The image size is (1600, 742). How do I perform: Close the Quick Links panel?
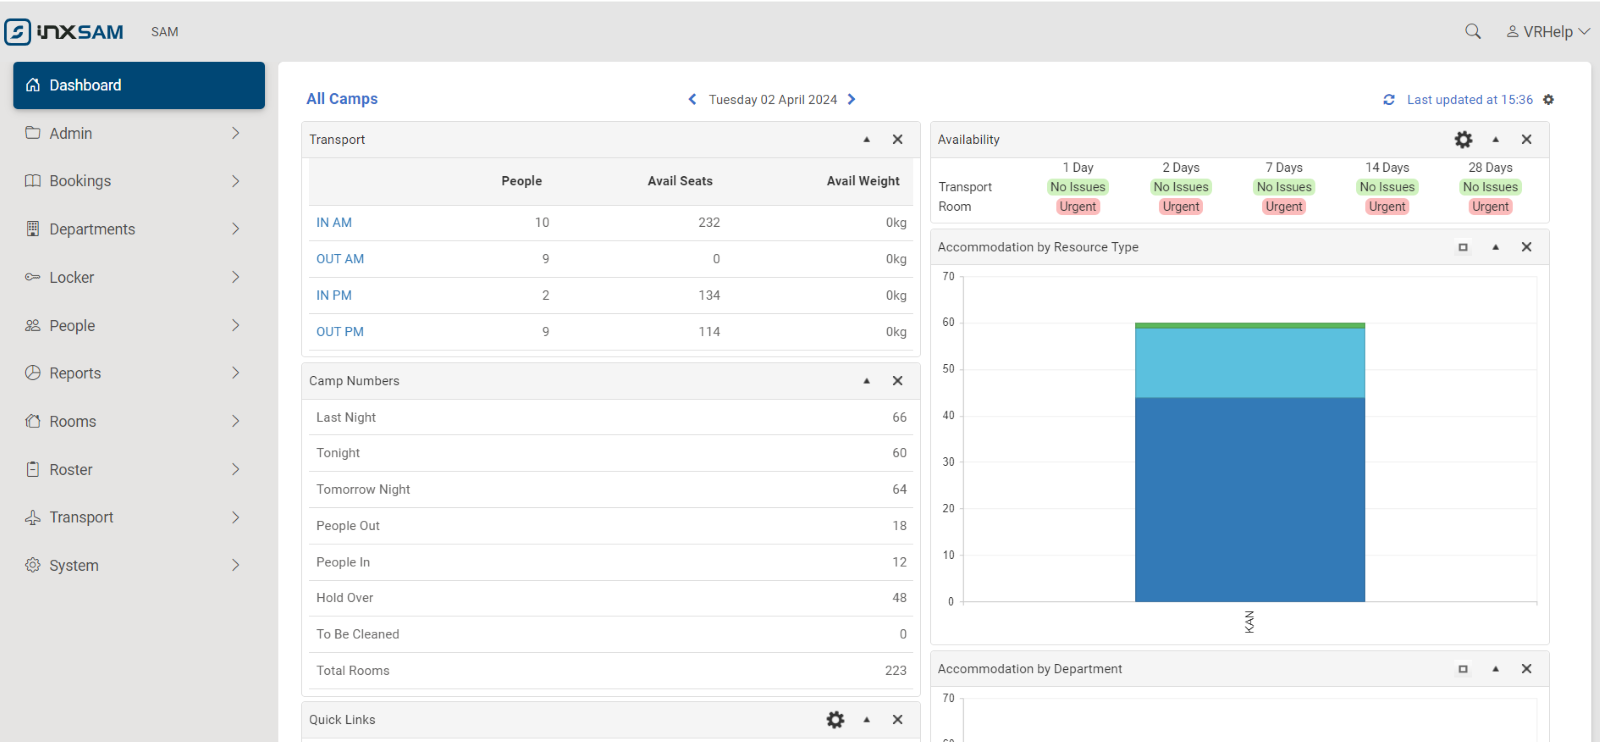898,720
